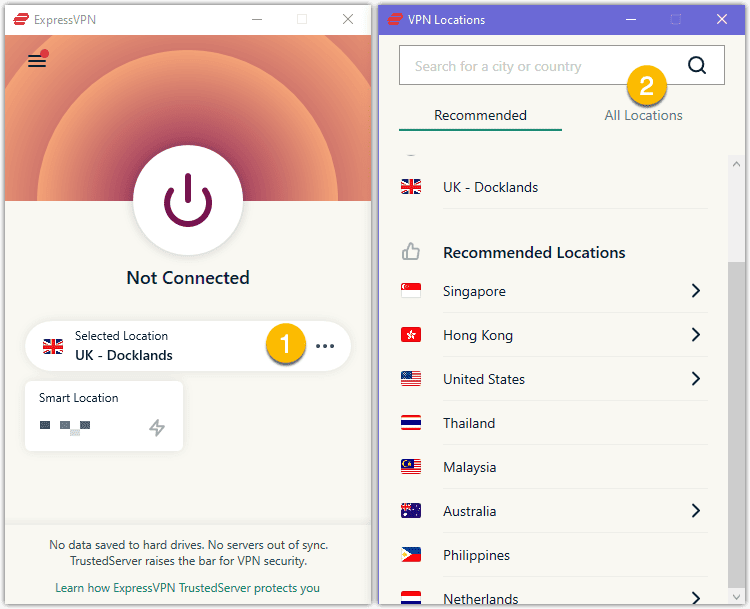Select the Singapore flag icon
The height and width of the screenshot is (609, 750).
click(x=411, y=291)
